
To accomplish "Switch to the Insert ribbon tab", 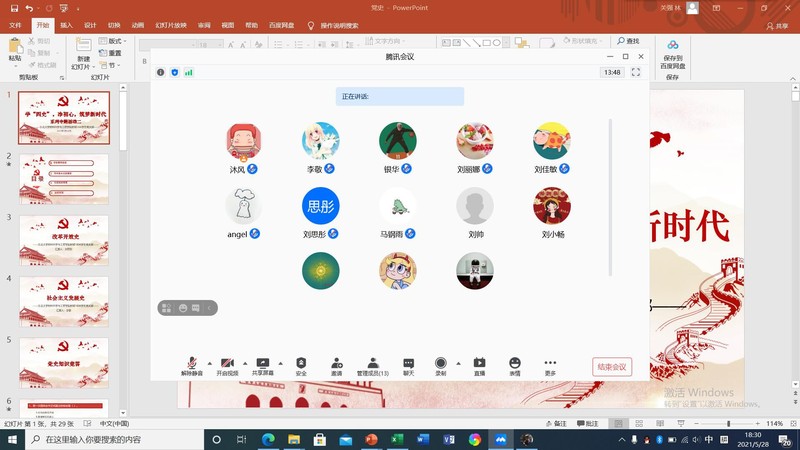I will pyautogui.click(x=66, y=25).
